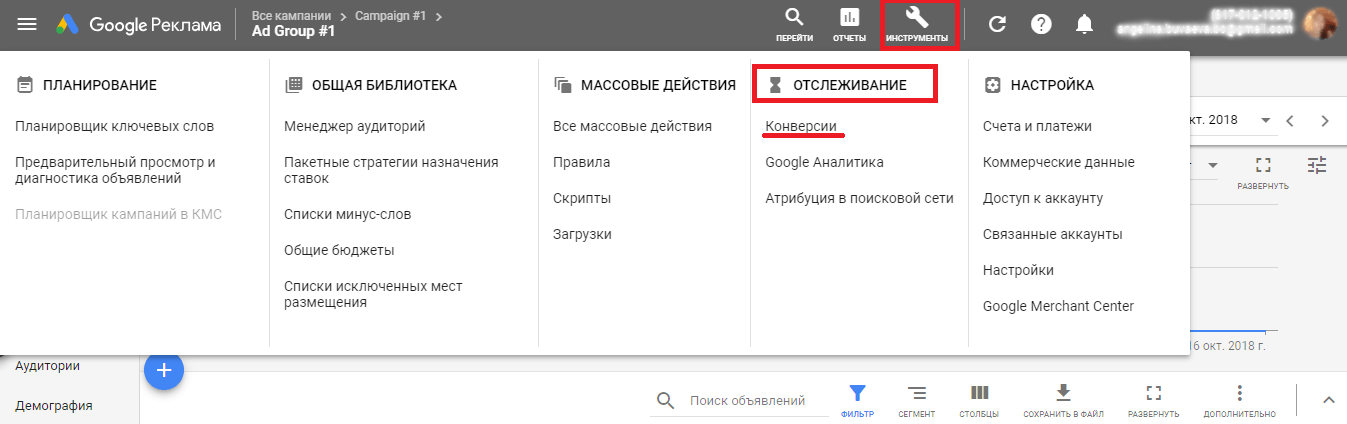Open the help question mark icon
The width and height of the screenshot is (1347, 424).
1041,24
